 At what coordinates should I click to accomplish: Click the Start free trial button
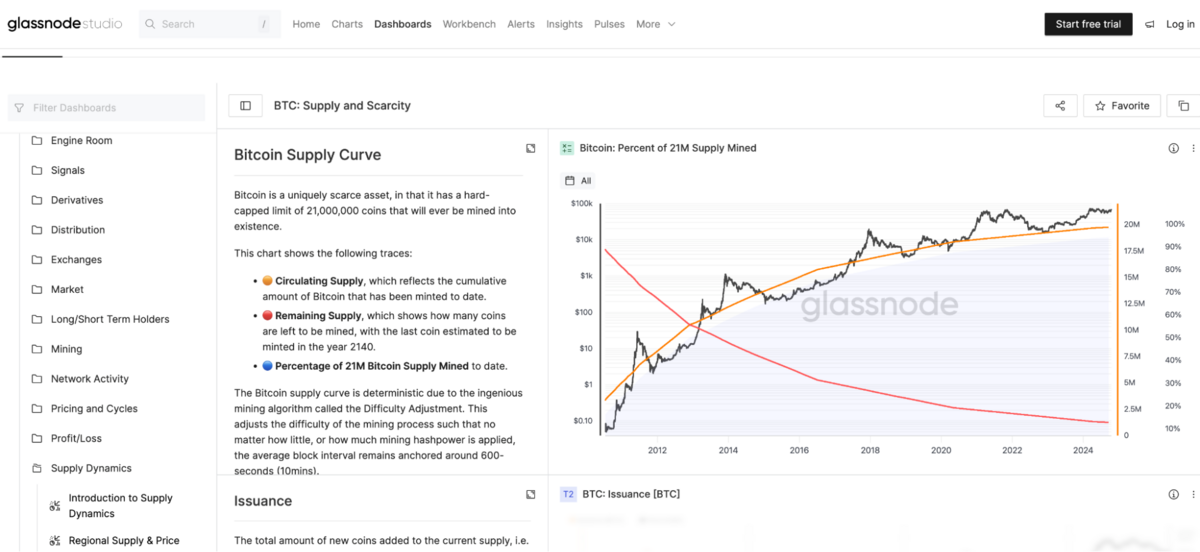click(1088, 24)
